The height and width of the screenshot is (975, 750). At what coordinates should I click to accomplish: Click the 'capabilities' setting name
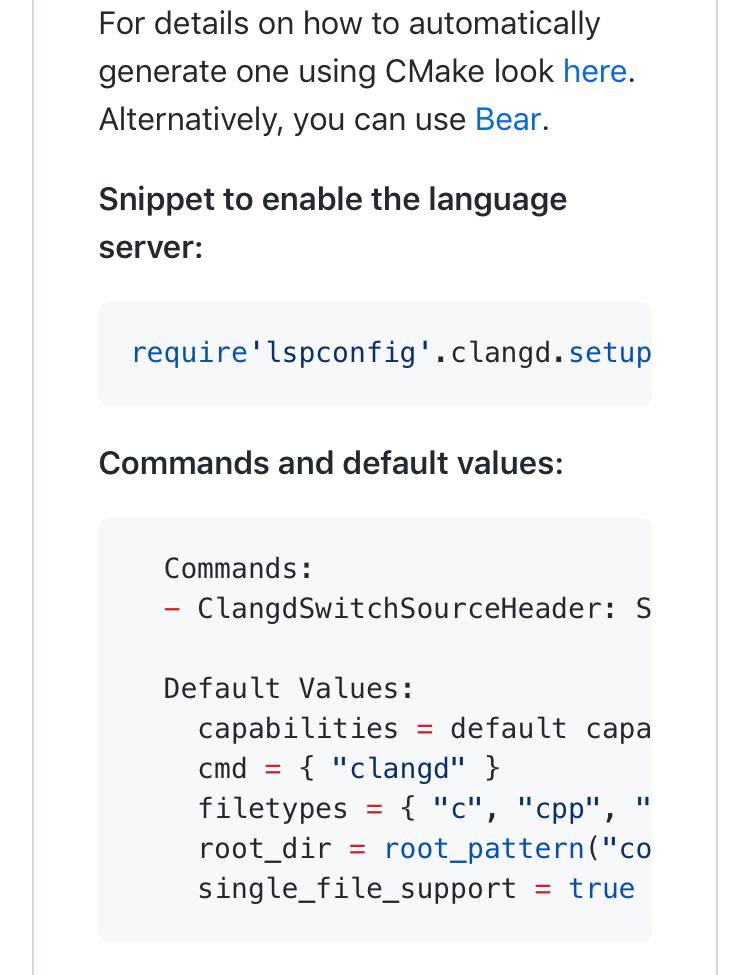[x=298, y=729]
